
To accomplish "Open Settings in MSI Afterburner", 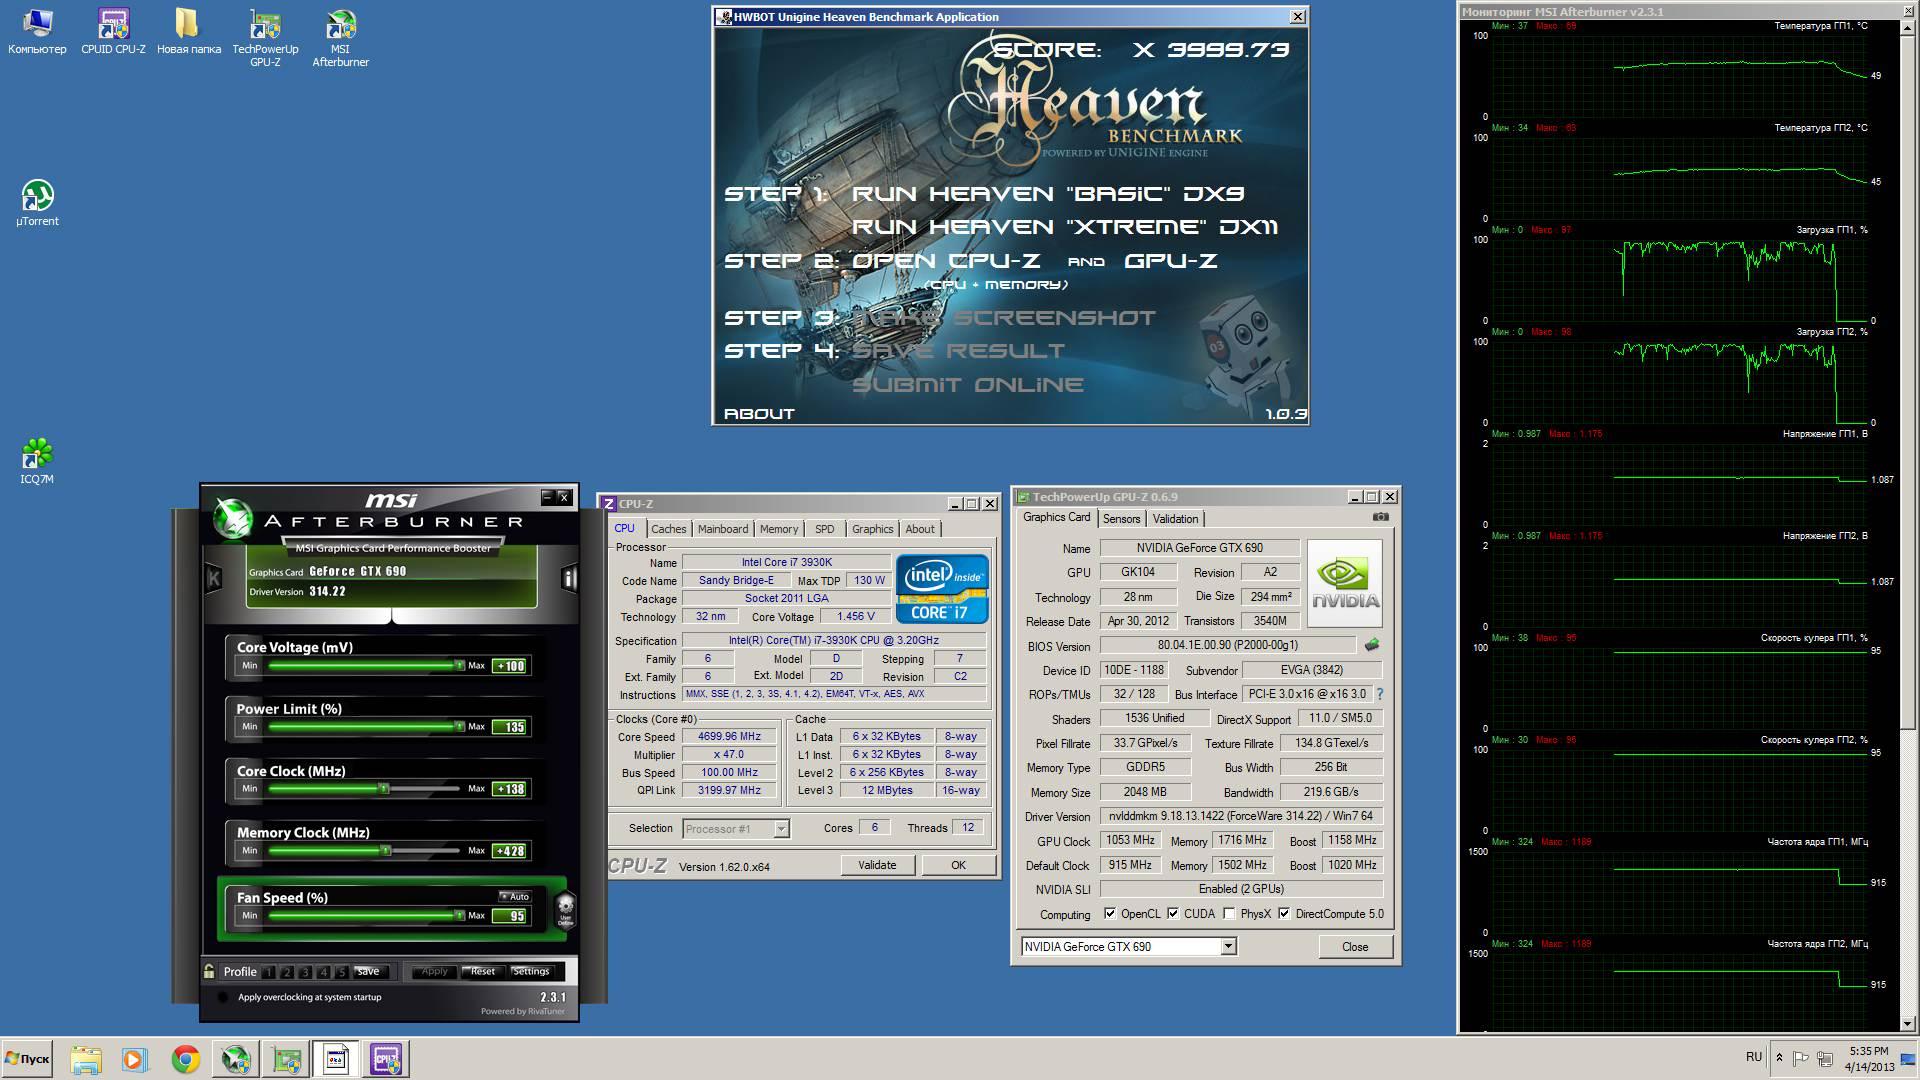I will [x=531, y=971].
